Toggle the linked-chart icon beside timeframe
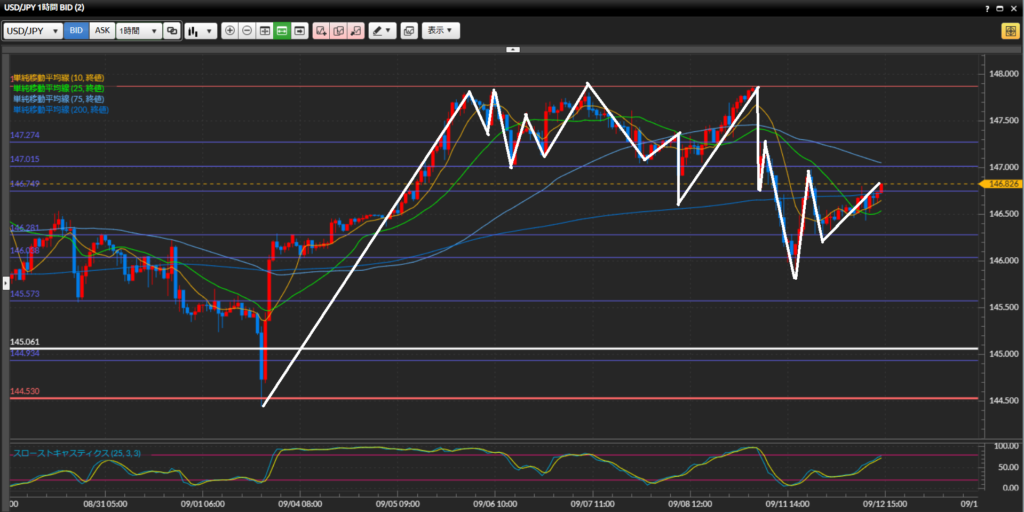 coord(172,31)
